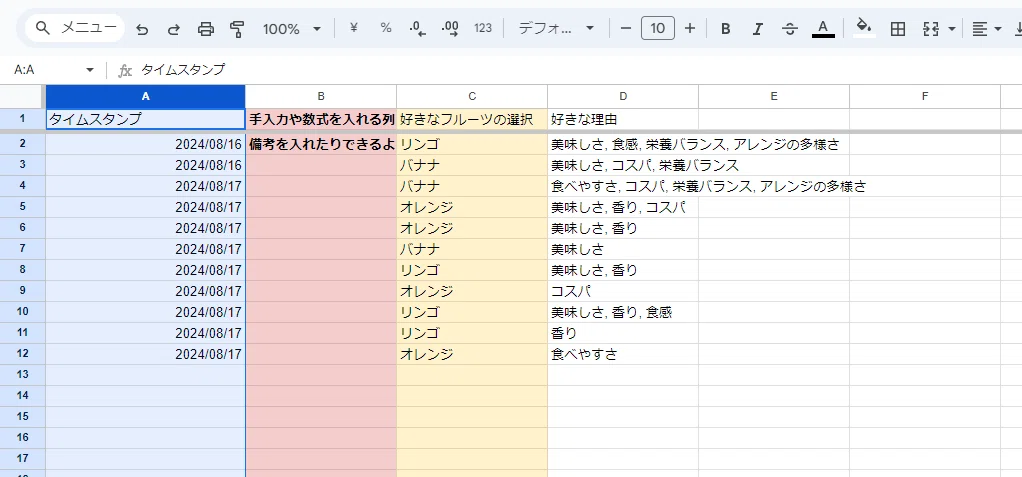Click cell D1 好きな理由
1022x477 pixels.
coord(623,119)
